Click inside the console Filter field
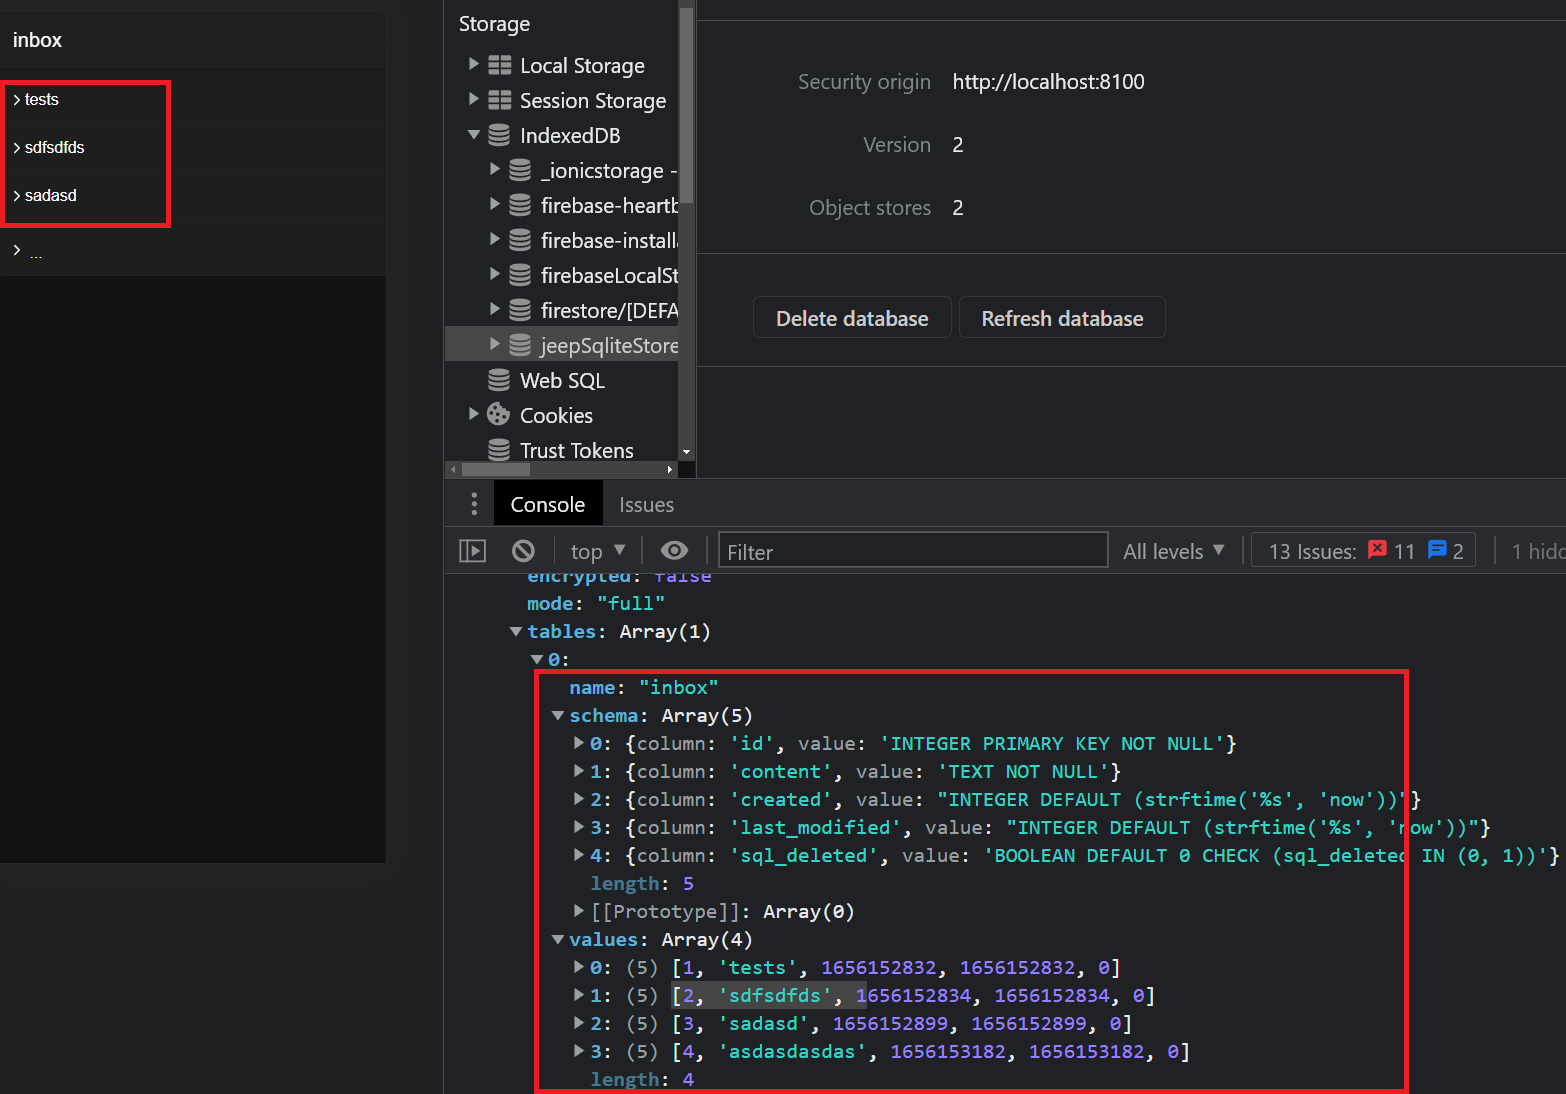Image resolution: width=1566 pixels, height=1094 pixels. (x=912, y=550)
